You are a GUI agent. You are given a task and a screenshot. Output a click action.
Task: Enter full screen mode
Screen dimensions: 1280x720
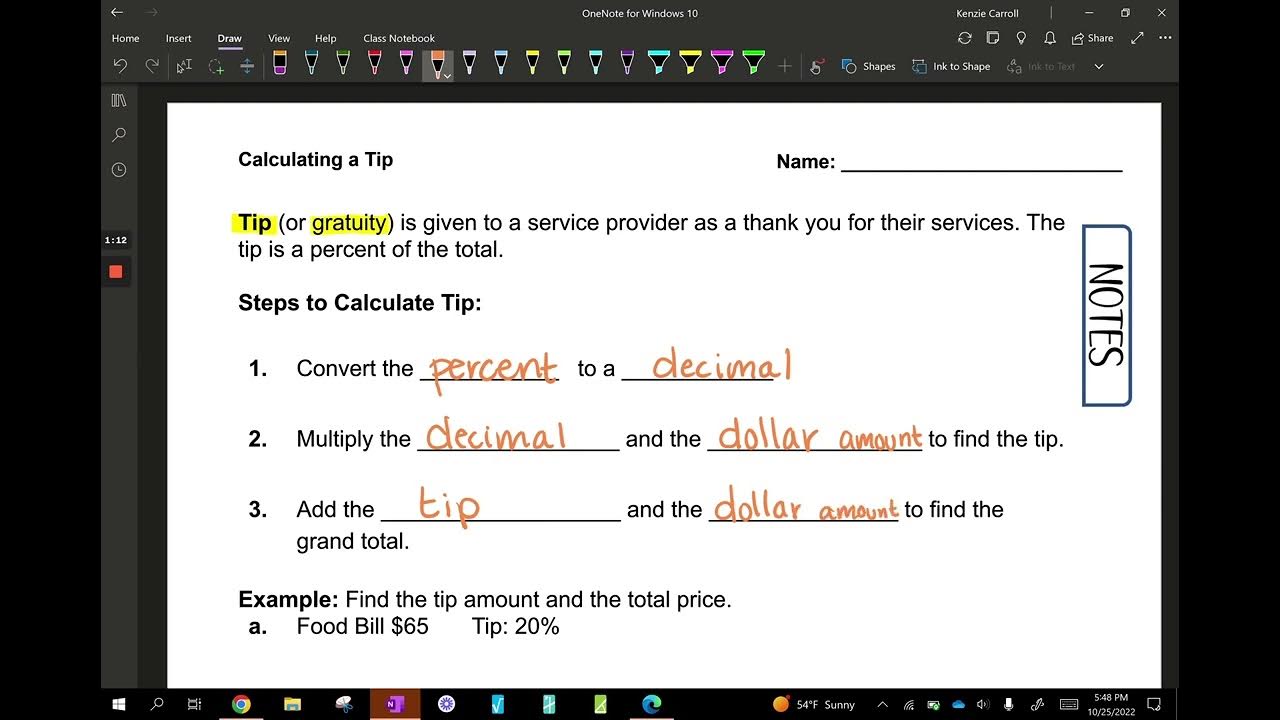click(x=1137, y=38)
